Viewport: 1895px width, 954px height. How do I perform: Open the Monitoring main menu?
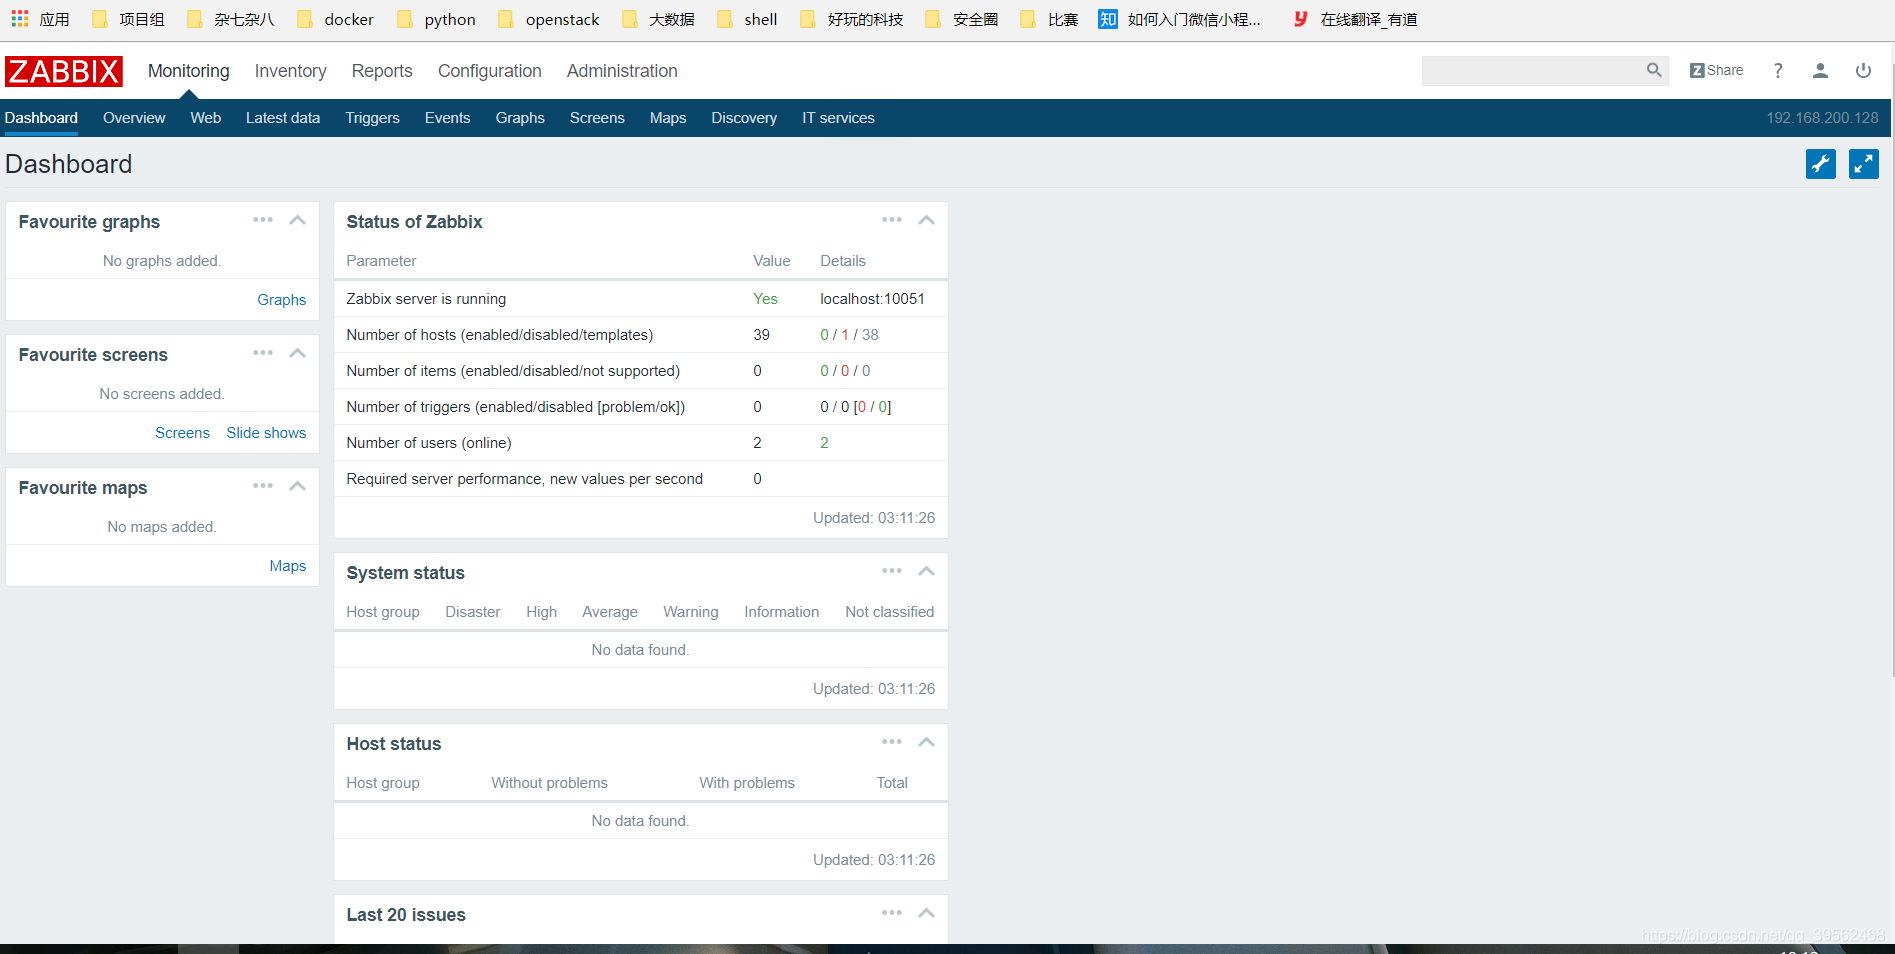point(189,71)
